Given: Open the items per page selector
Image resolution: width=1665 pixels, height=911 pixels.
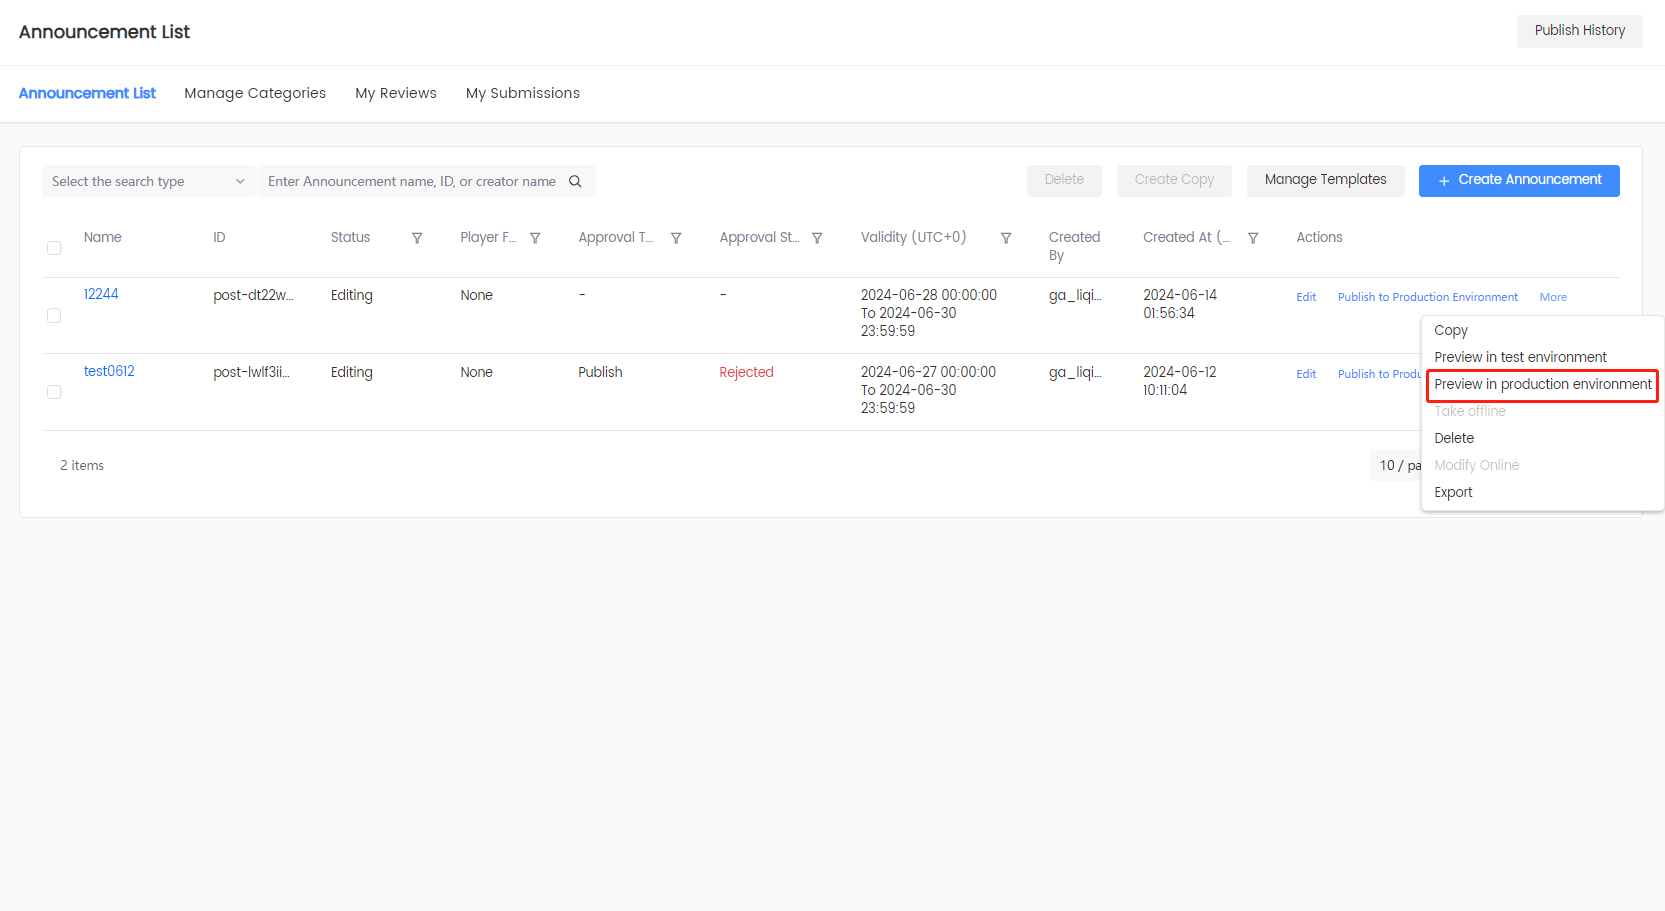Looking at the screenshot, I should pyautogui.click(x=1397, y=465).
